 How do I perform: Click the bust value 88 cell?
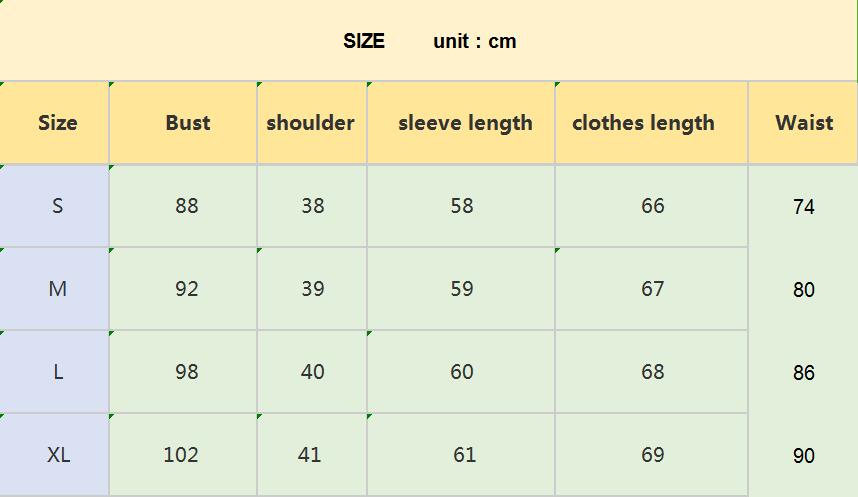tap(186, 206)
